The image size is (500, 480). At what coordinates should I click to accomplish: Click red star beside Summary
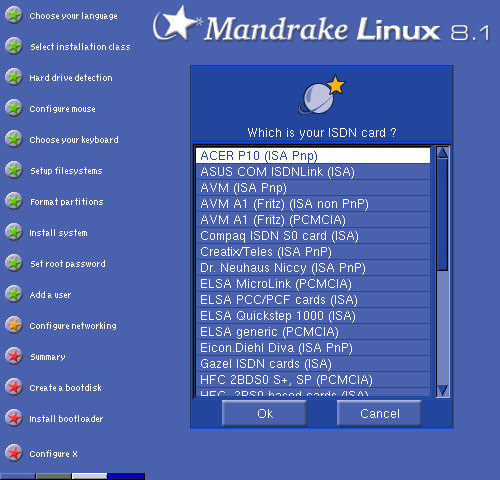(14, 356)
